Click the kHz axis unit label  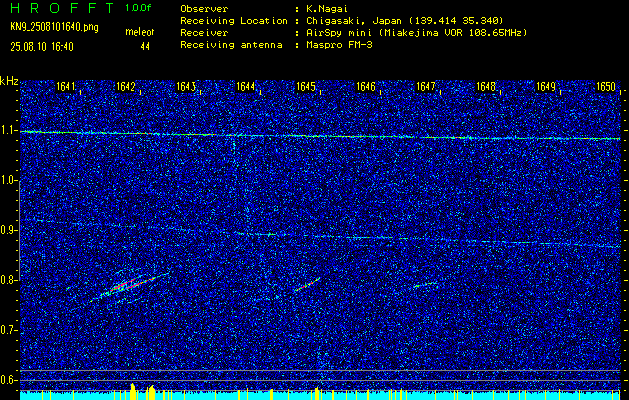tap(9, 81)
